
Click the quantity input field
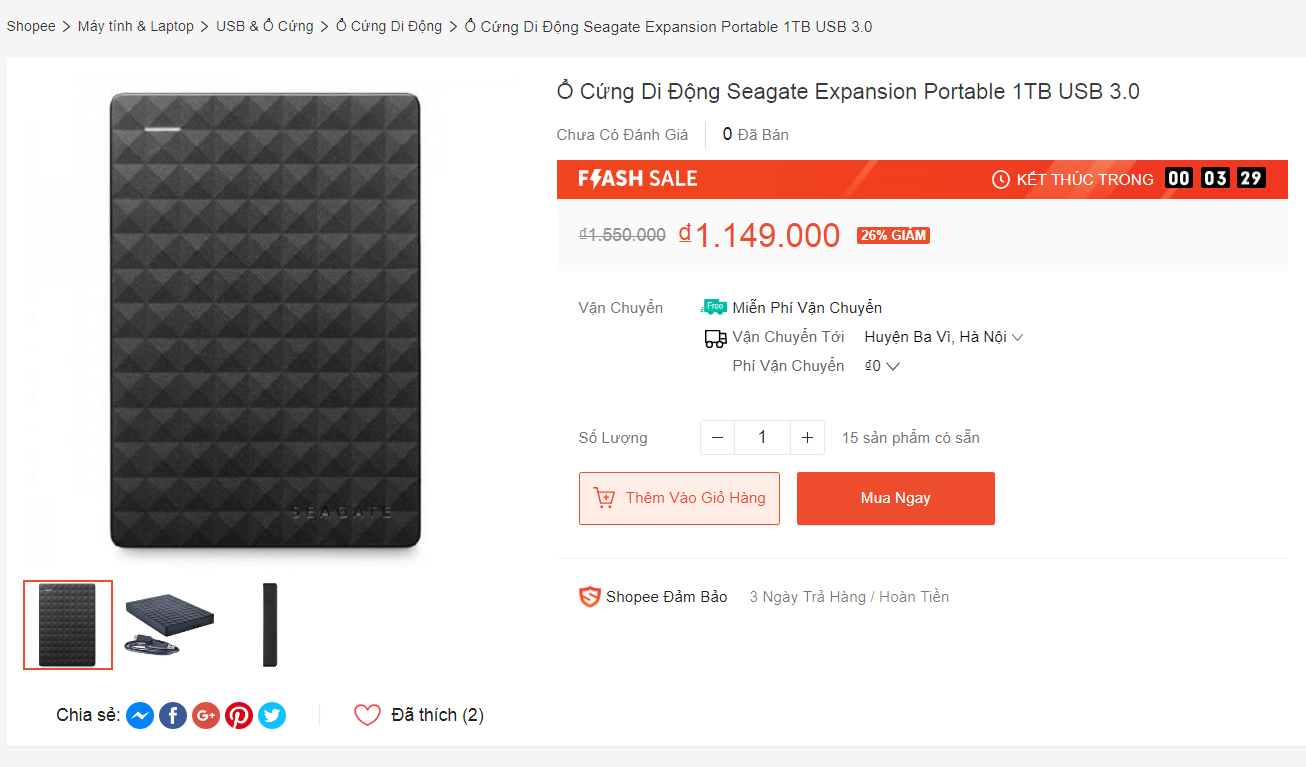pyautogui.click(x=762, y=437)
